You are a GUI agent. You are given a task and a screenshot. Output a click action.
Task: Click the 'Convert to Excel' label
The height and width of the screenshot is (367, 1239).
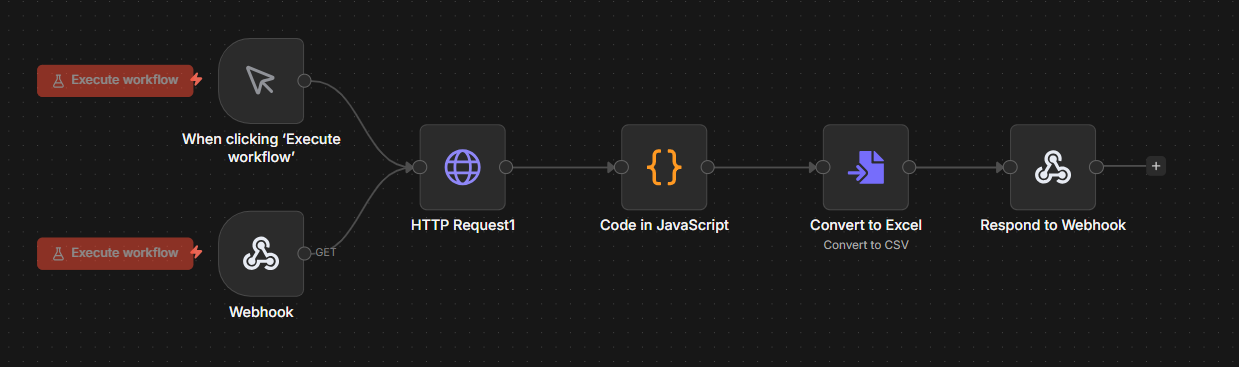tap(866, 225)
